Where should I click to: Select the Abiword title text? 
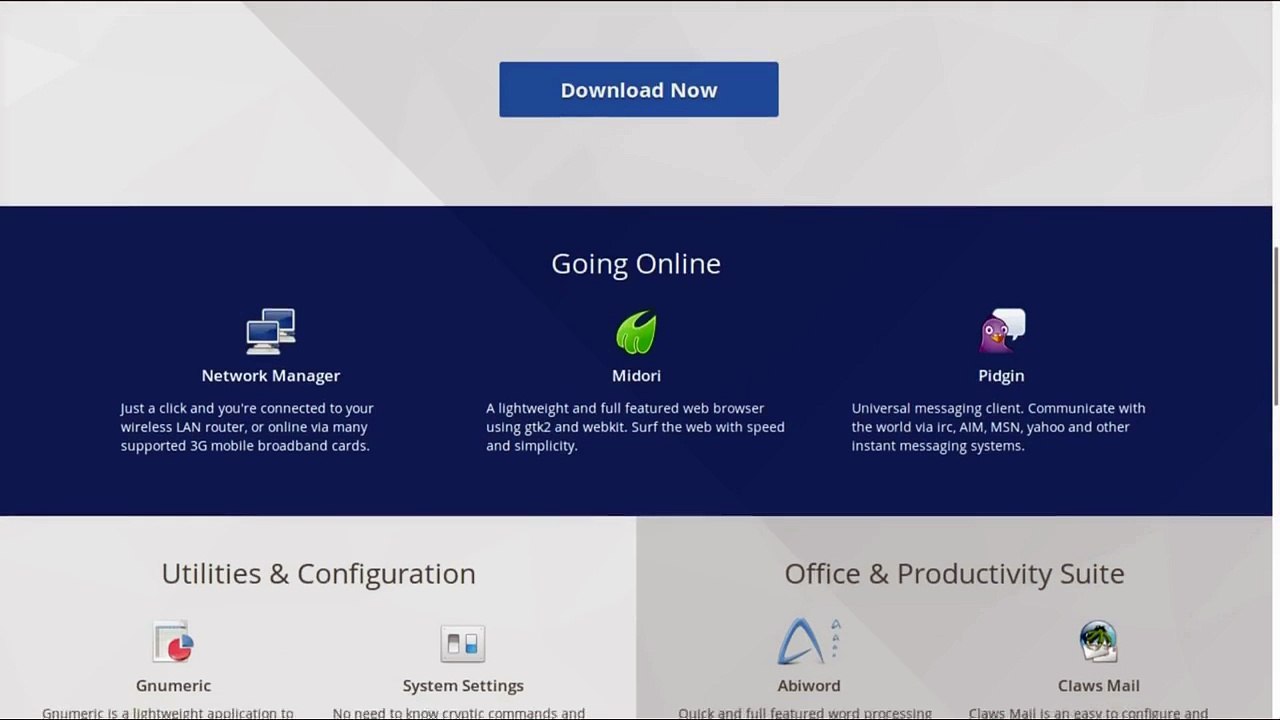809,686
